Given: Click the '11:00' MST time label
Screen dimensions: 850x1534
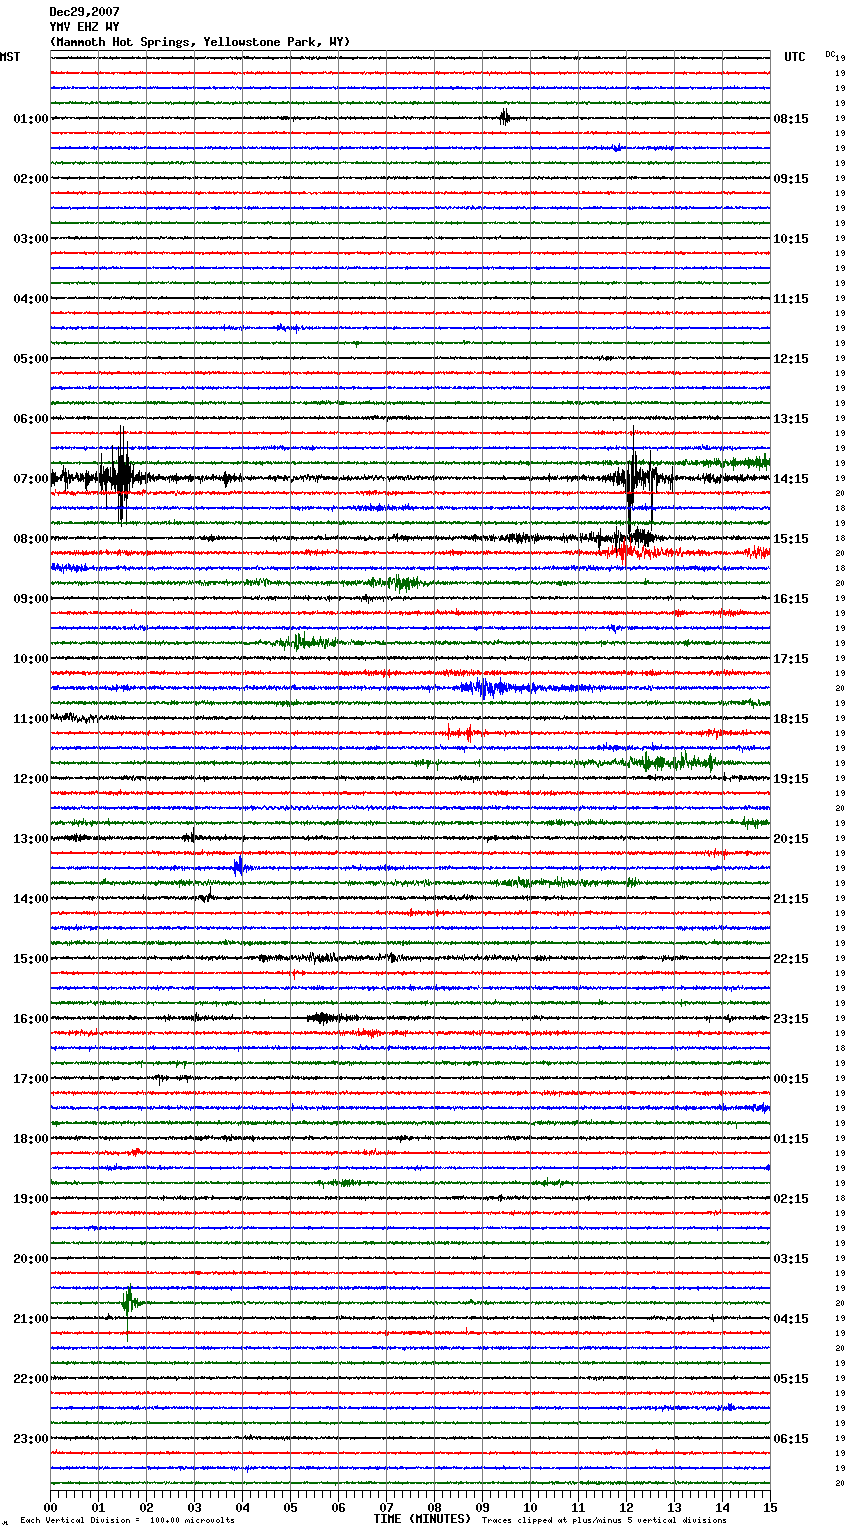Looking at the screenshot, I should (31, 719).
